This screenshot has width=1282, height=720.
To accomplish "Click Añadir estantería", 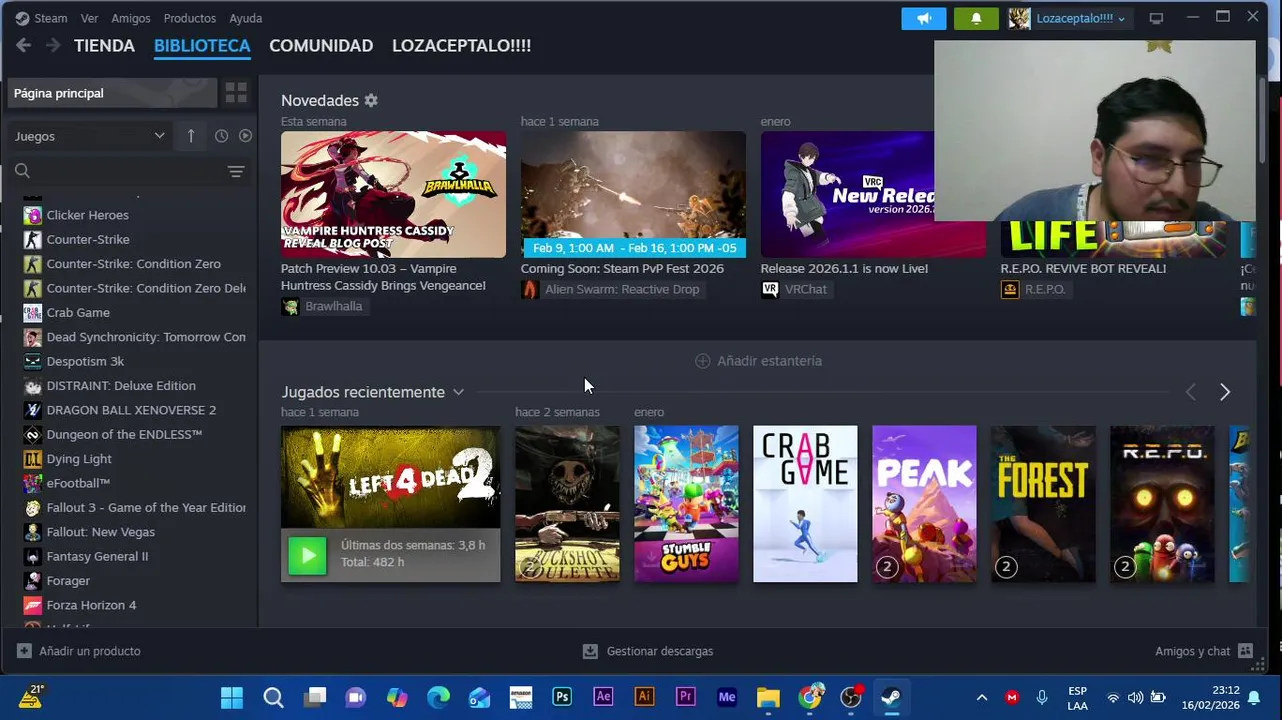I will pyautogui.click(x=758, y=361).
